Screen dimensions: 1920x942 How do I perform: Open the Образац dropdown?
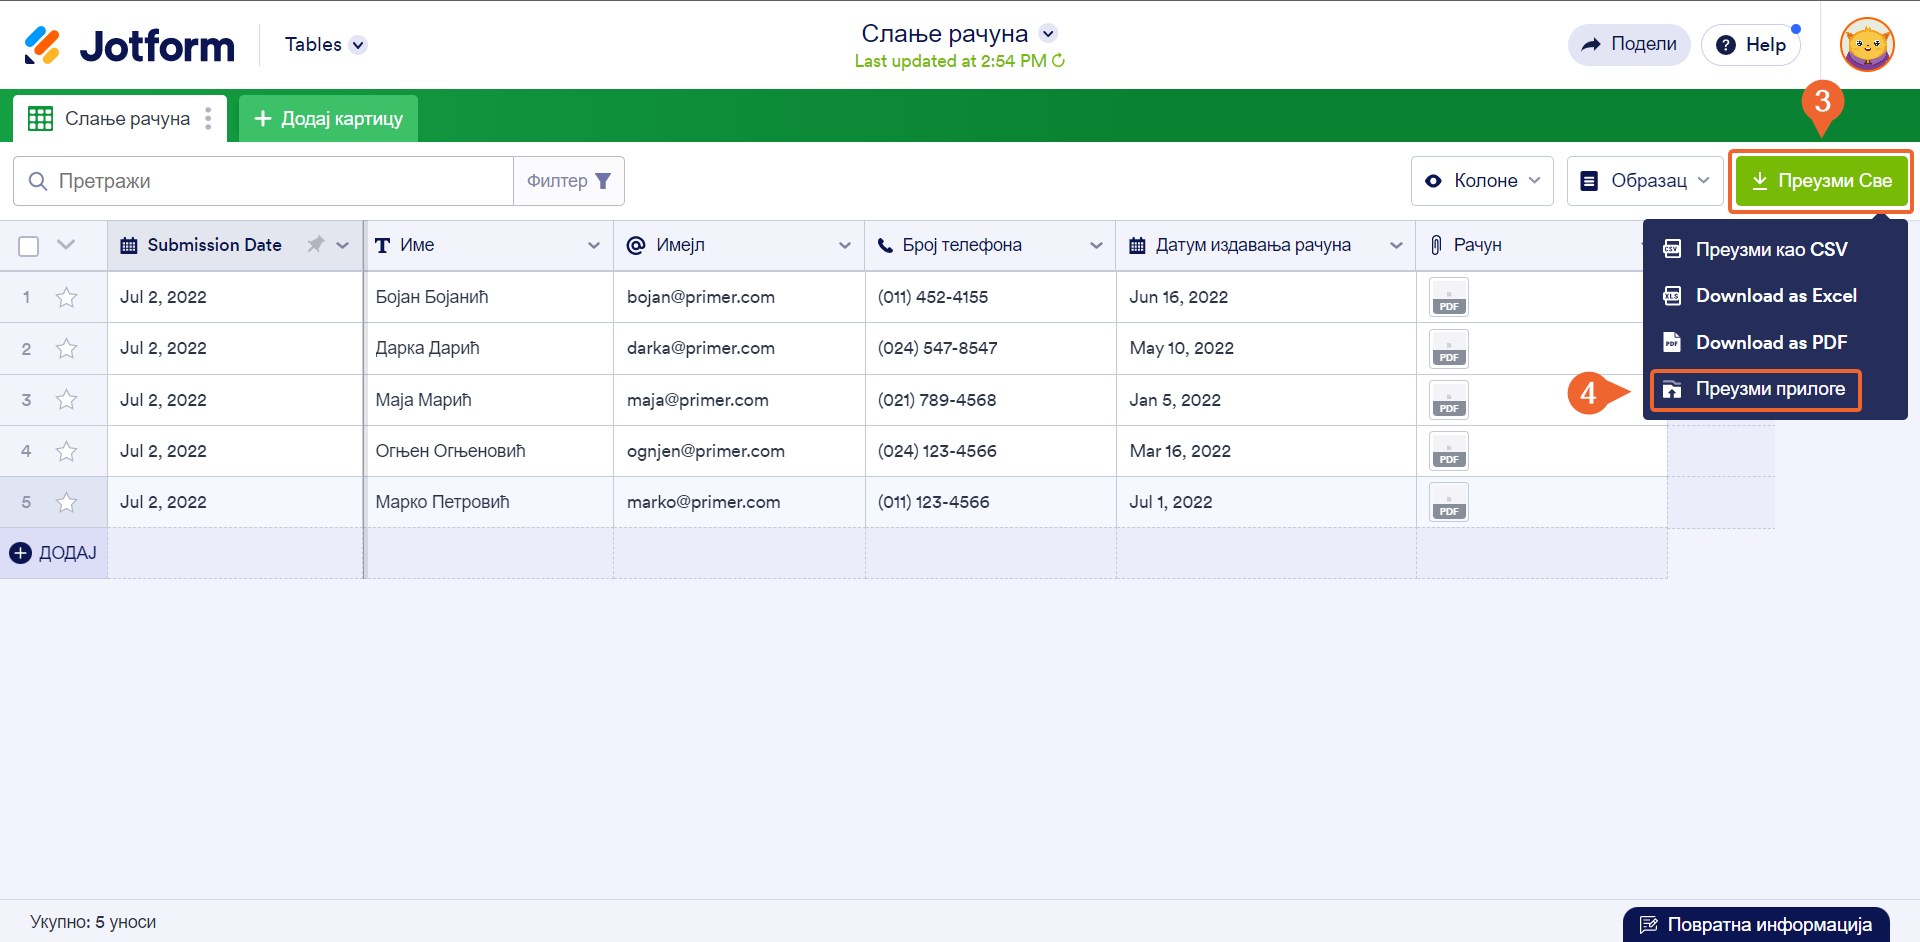click(x=1645, y=181)
